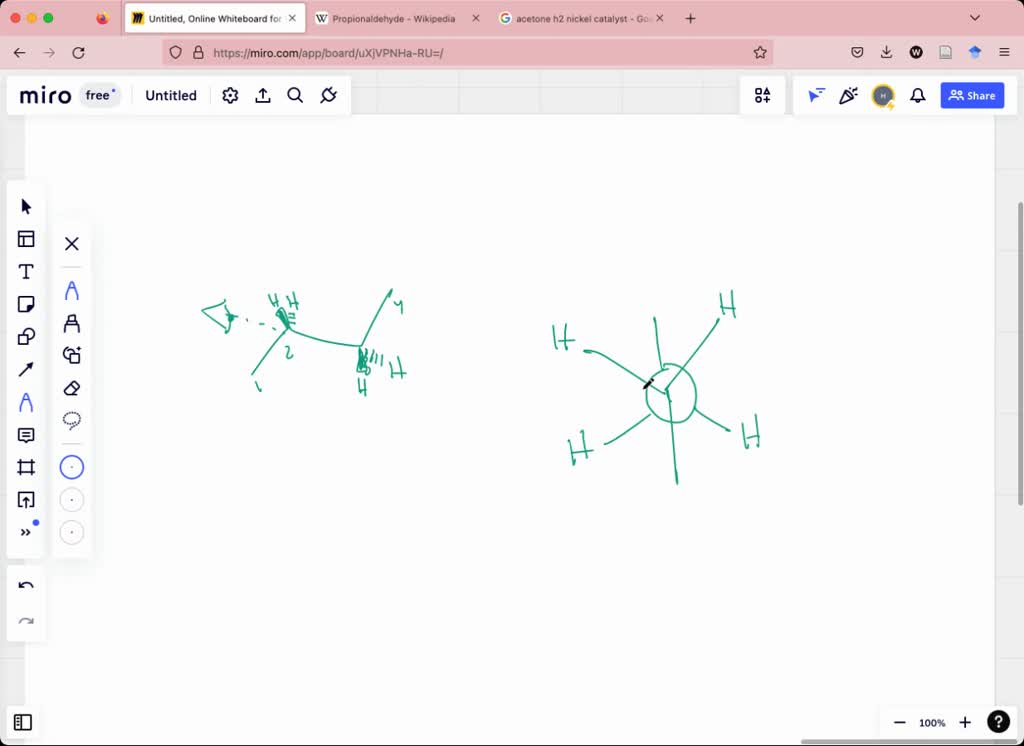Select the arrow connector tool
The width and height of the screenshot is (1024, 746).
point(26,369)
